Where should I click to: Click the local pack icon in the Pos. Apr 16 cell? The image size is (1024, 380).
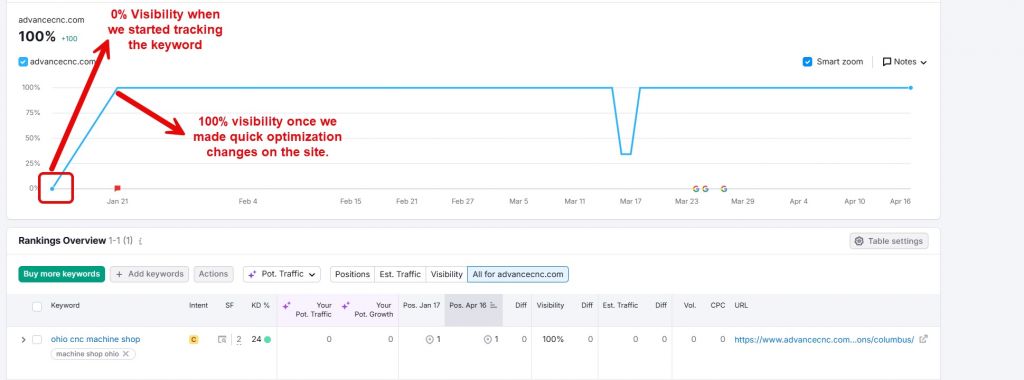(x=487, y=340)
